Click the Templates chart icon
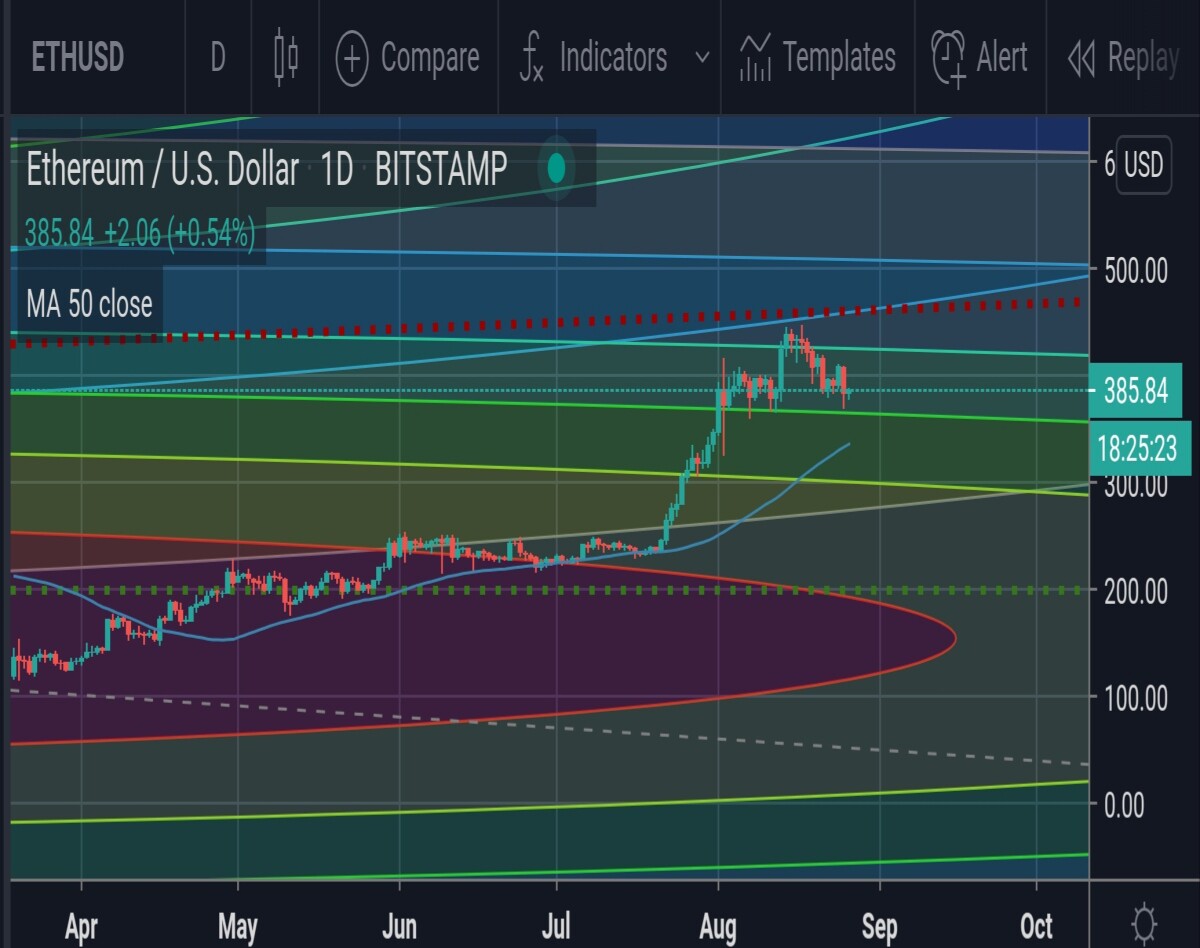Viewport: 1200px width, 948px height. pyautogui.click(x=755, y=58)
